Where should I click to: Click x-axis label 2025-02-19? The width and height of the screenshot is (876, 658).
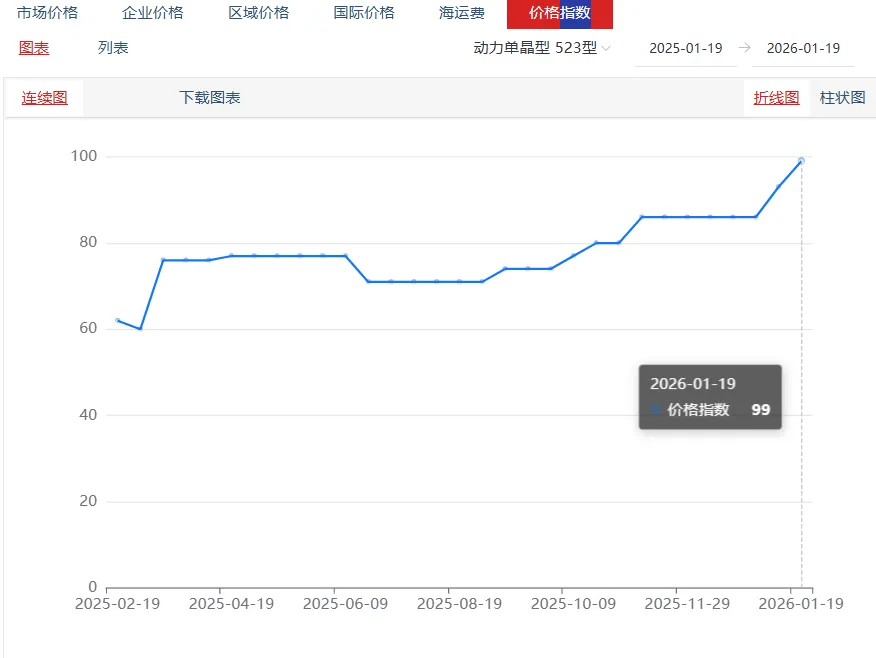coord(117,604)
